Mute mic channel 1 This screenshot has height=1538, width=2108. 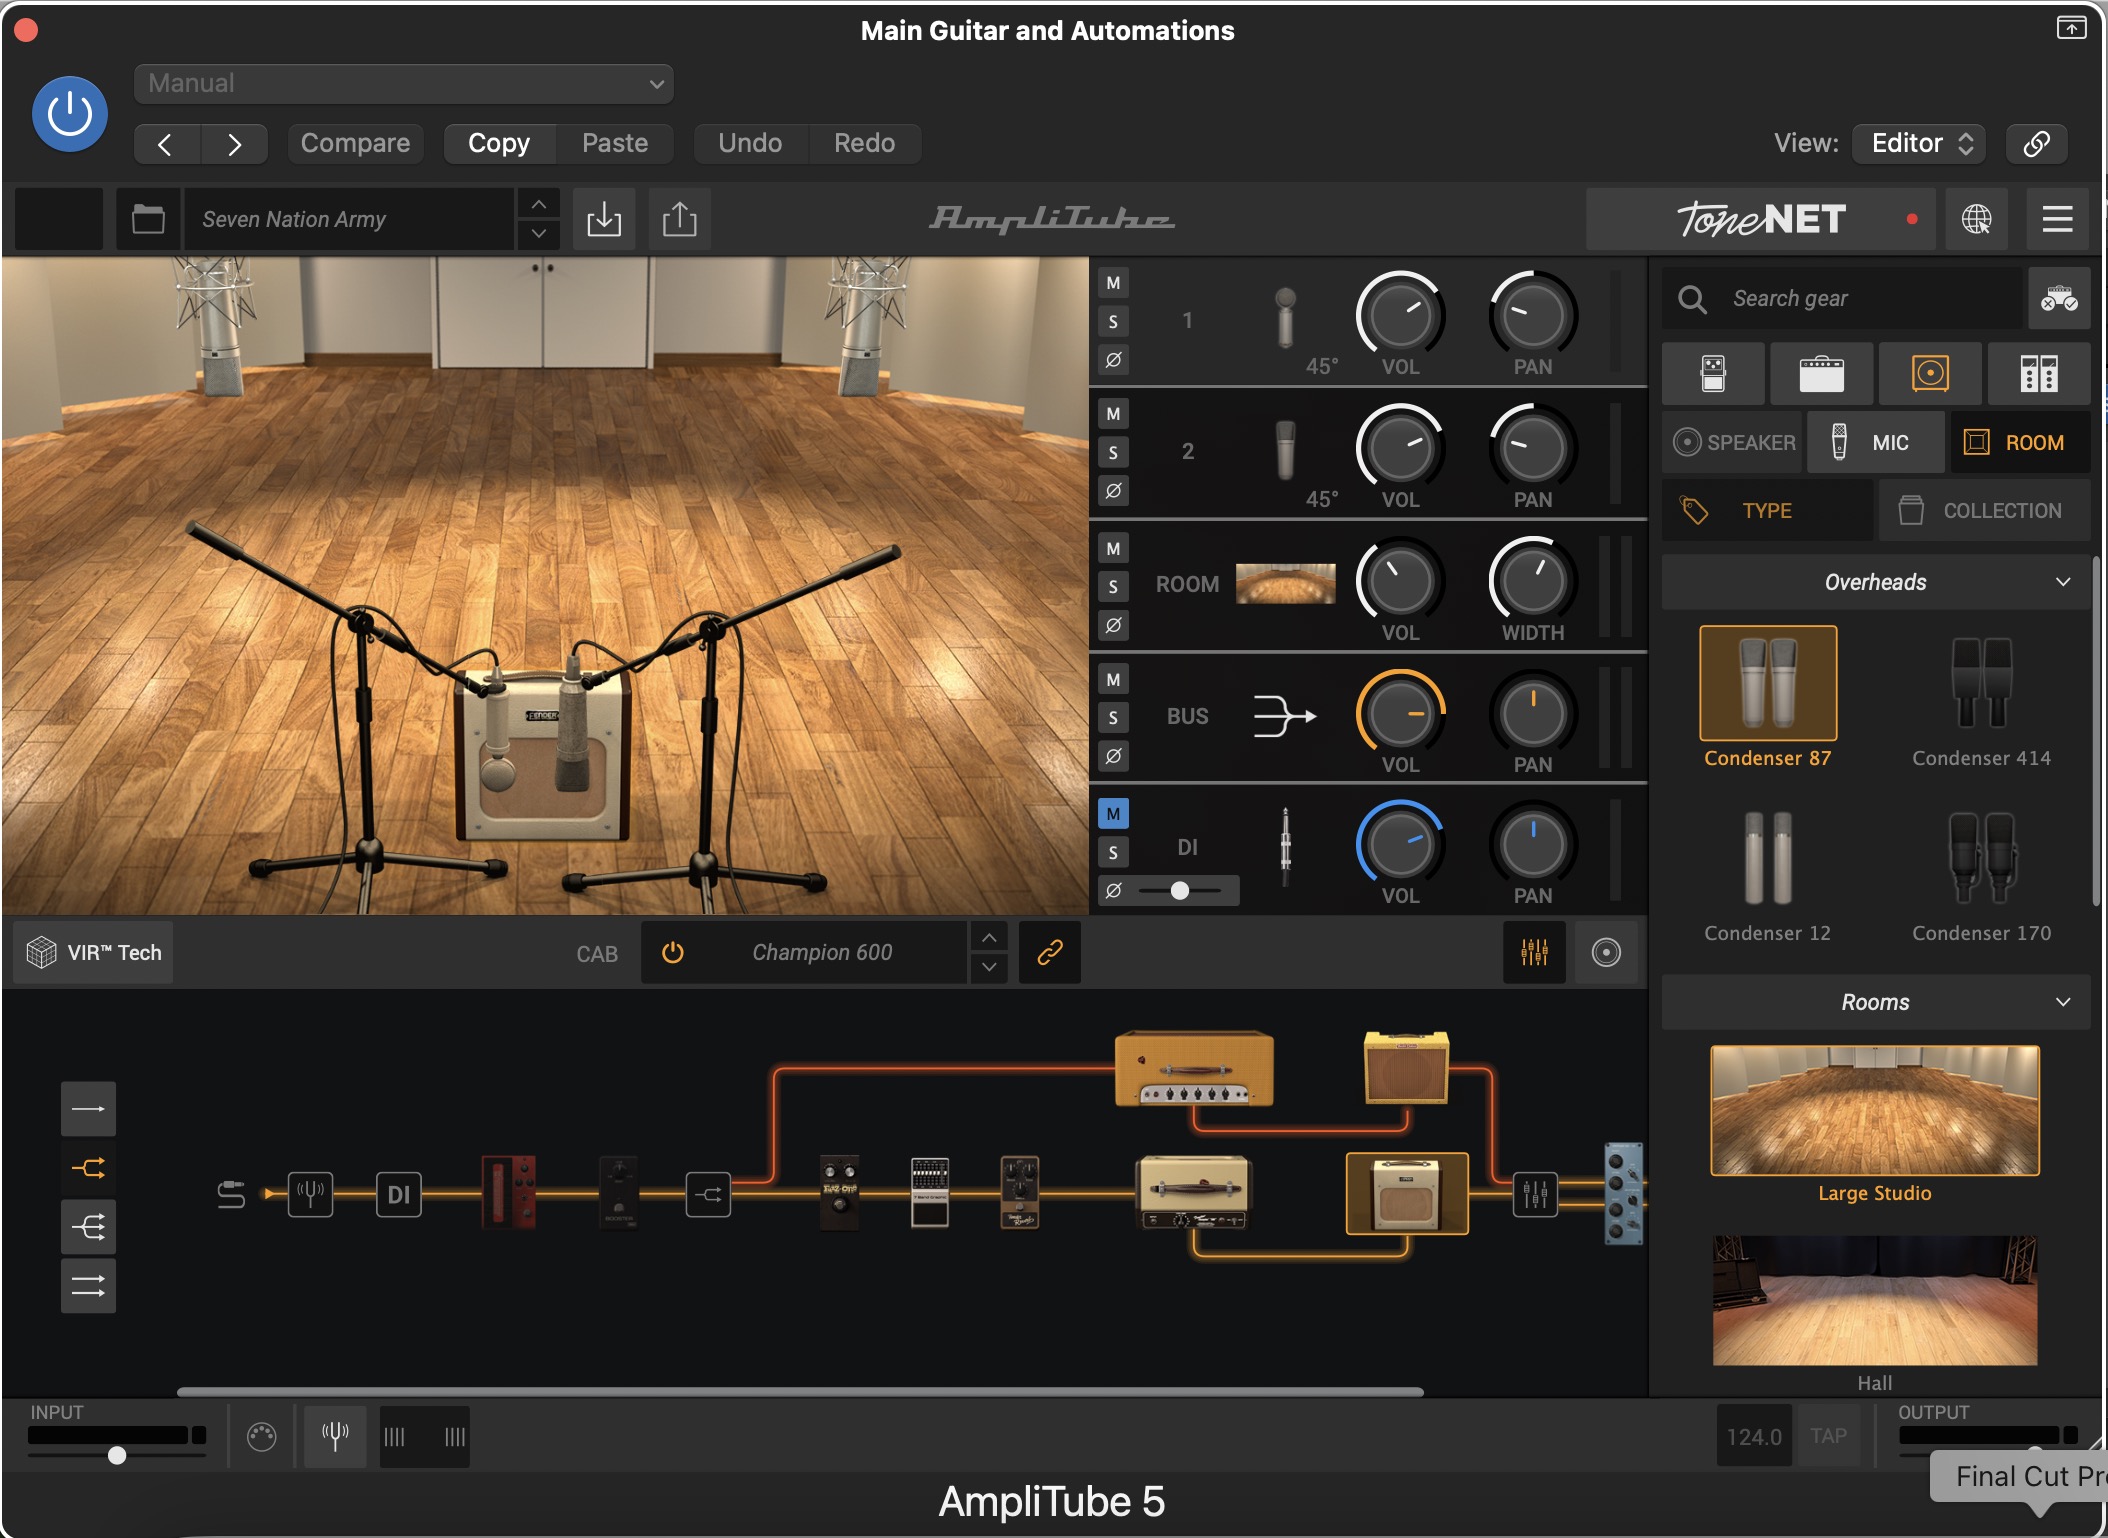1113,283
